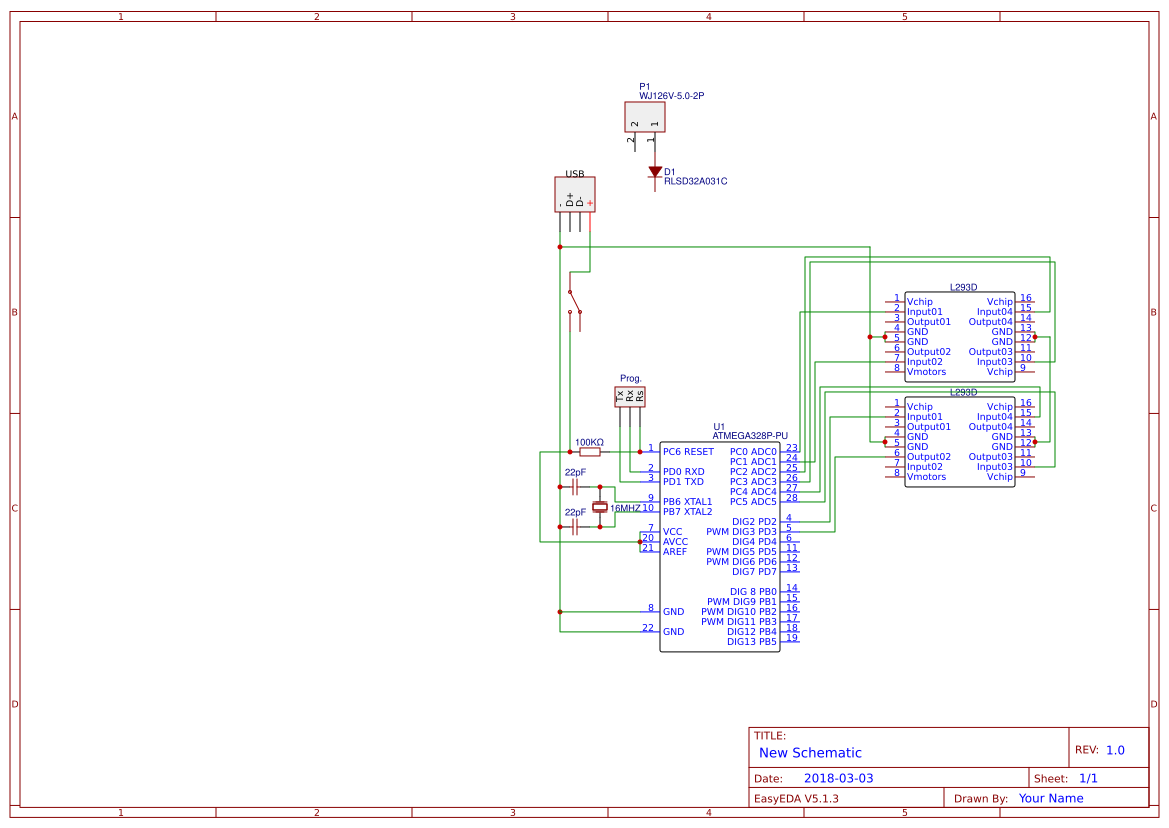The image size is (1169, 828).
Task: Select the top L293D driver chip
Action: pos(958,336)
